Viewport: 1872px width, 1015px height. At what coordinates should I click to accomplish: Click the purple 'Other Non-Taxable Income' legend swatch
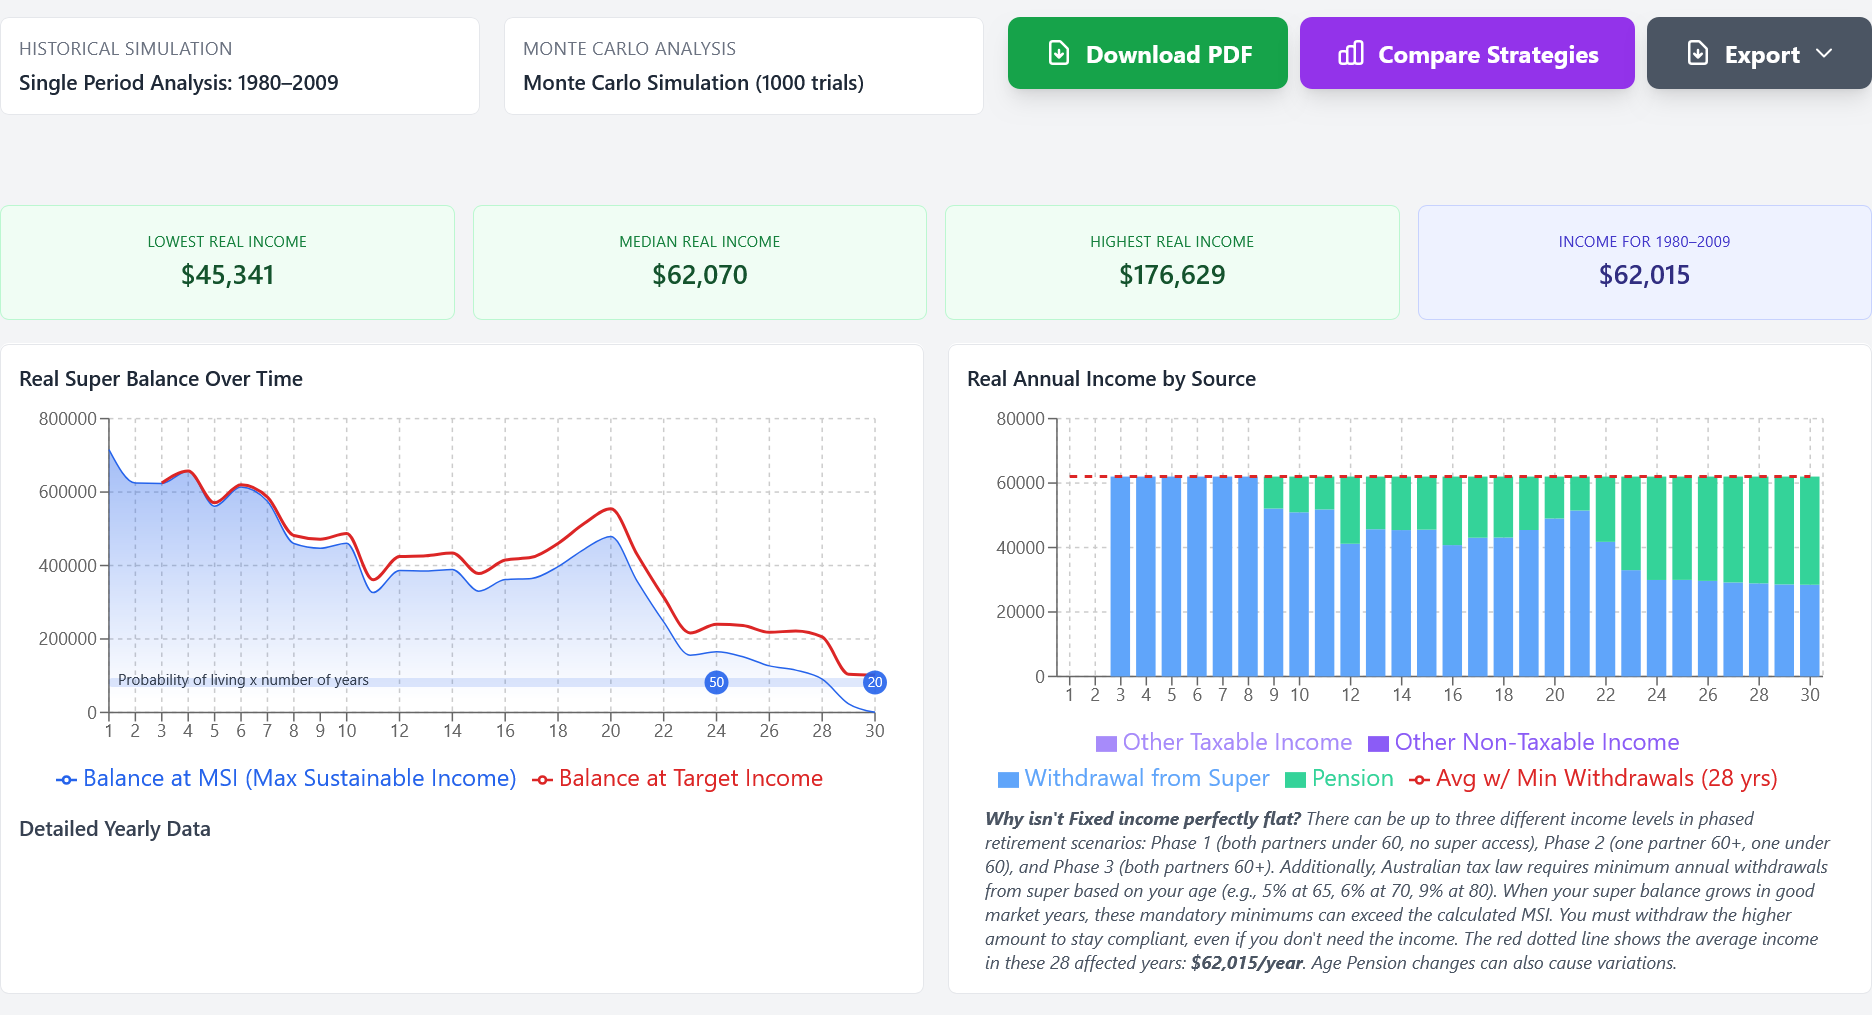(x=1378, y=742)
